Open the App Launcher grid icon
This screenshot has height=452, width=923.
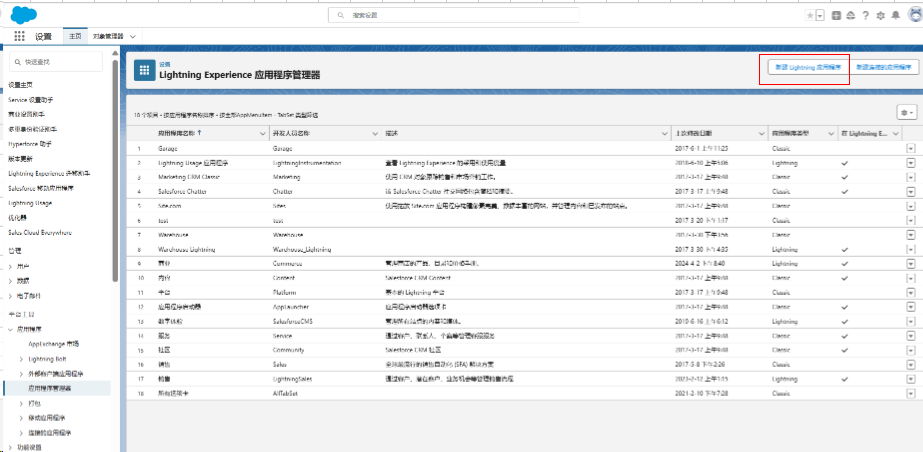click(x=19, y=36)
